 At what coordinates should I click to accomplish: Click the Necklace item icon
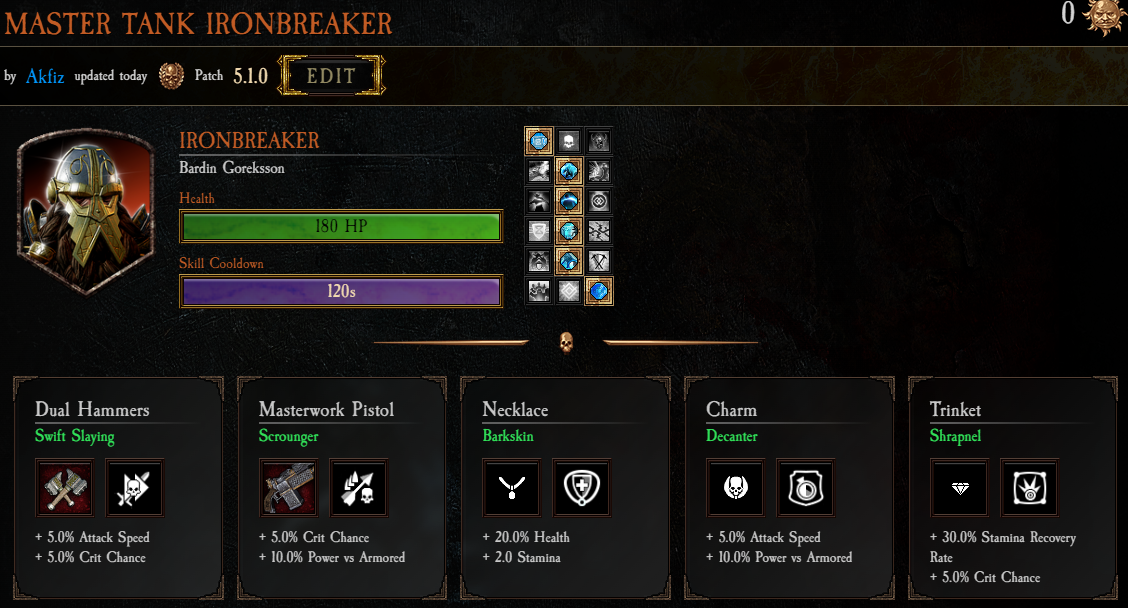511,488
